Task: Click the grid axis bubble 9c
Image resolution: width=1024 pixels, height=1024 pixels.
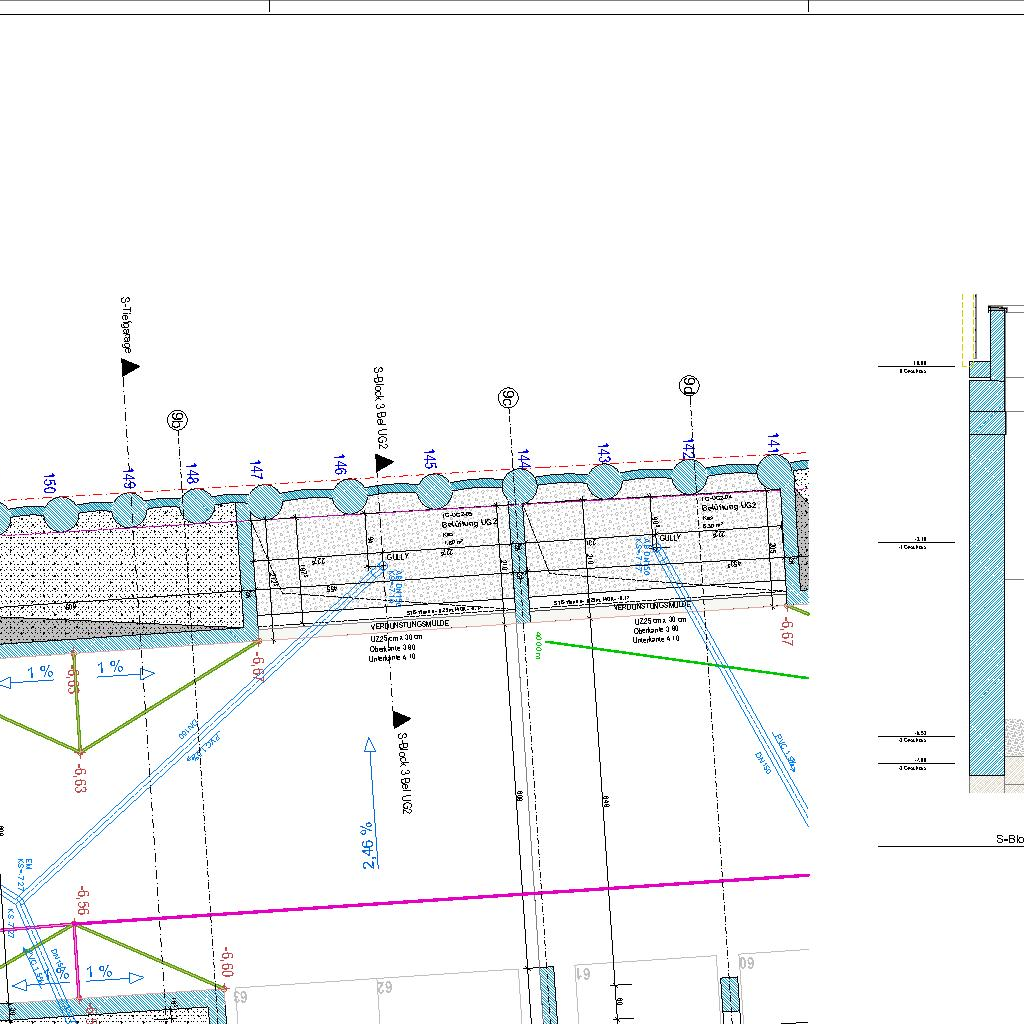Action: click(x=508, y=398)
